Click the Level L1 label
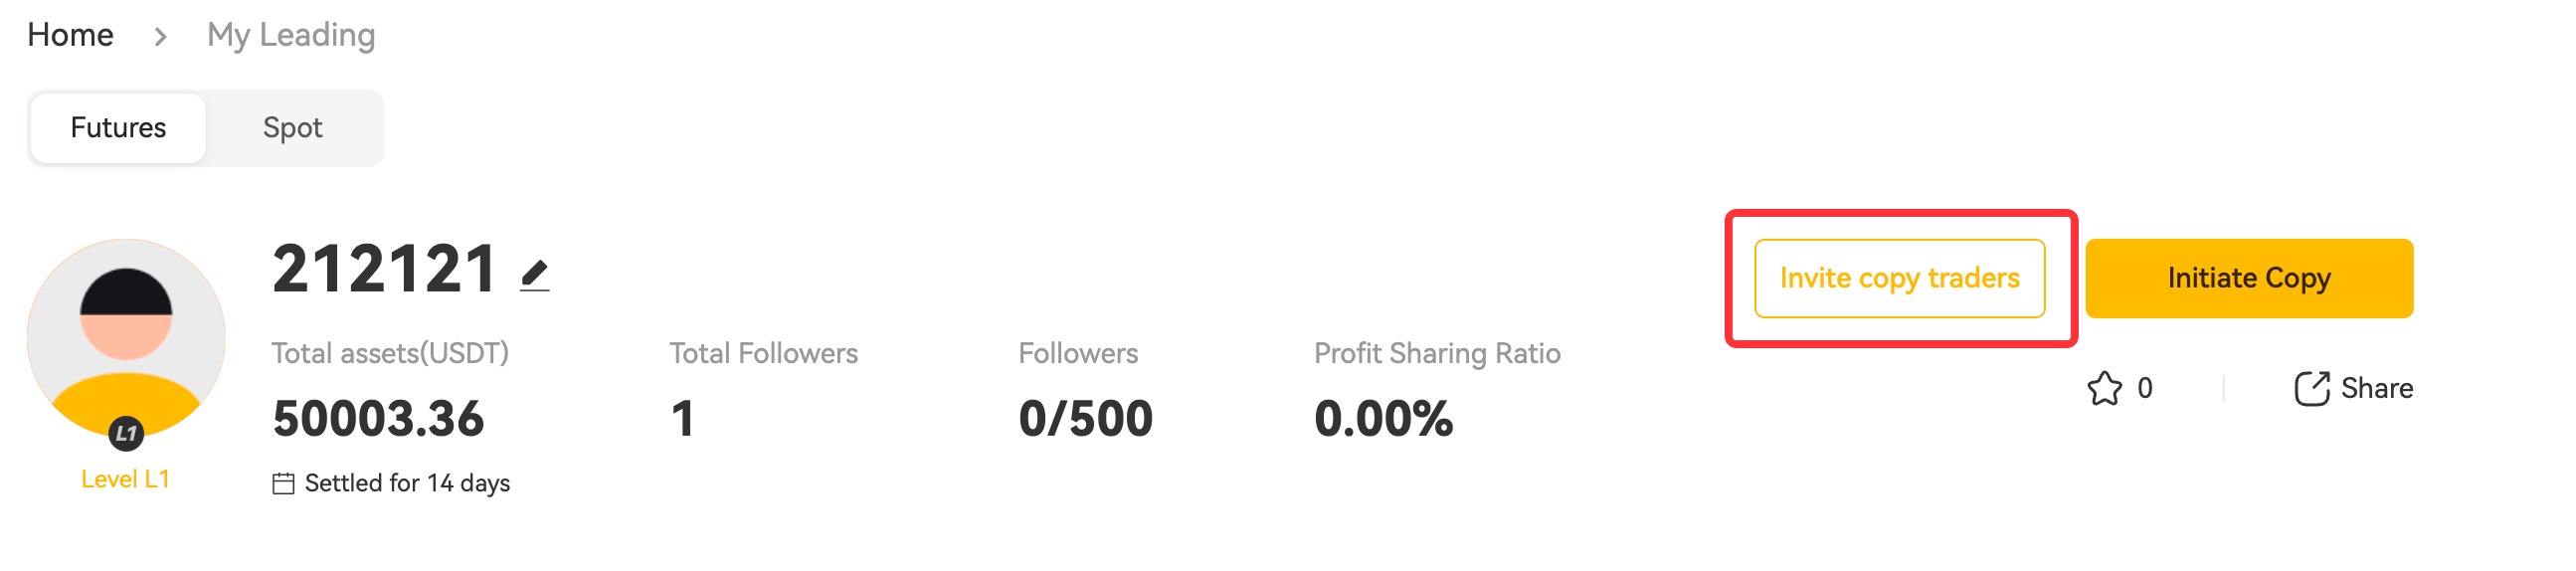 (125, 479)
